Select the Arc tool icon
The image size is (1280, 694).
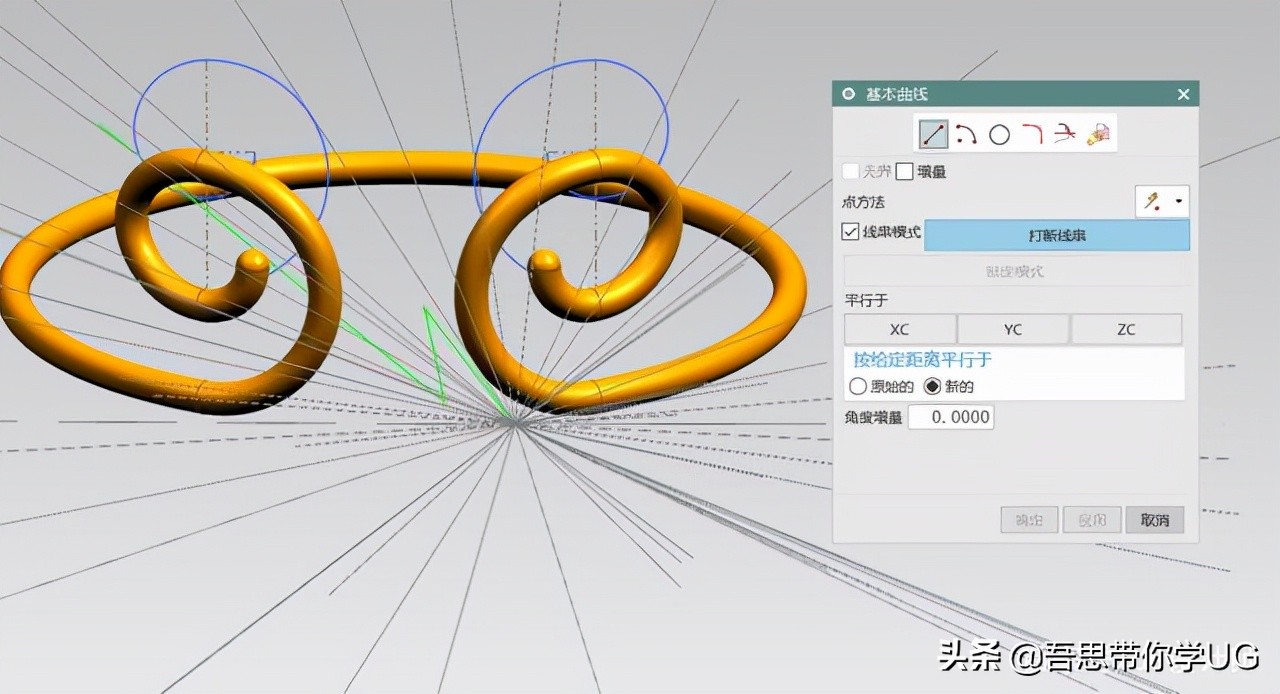(x=966, y=134)
